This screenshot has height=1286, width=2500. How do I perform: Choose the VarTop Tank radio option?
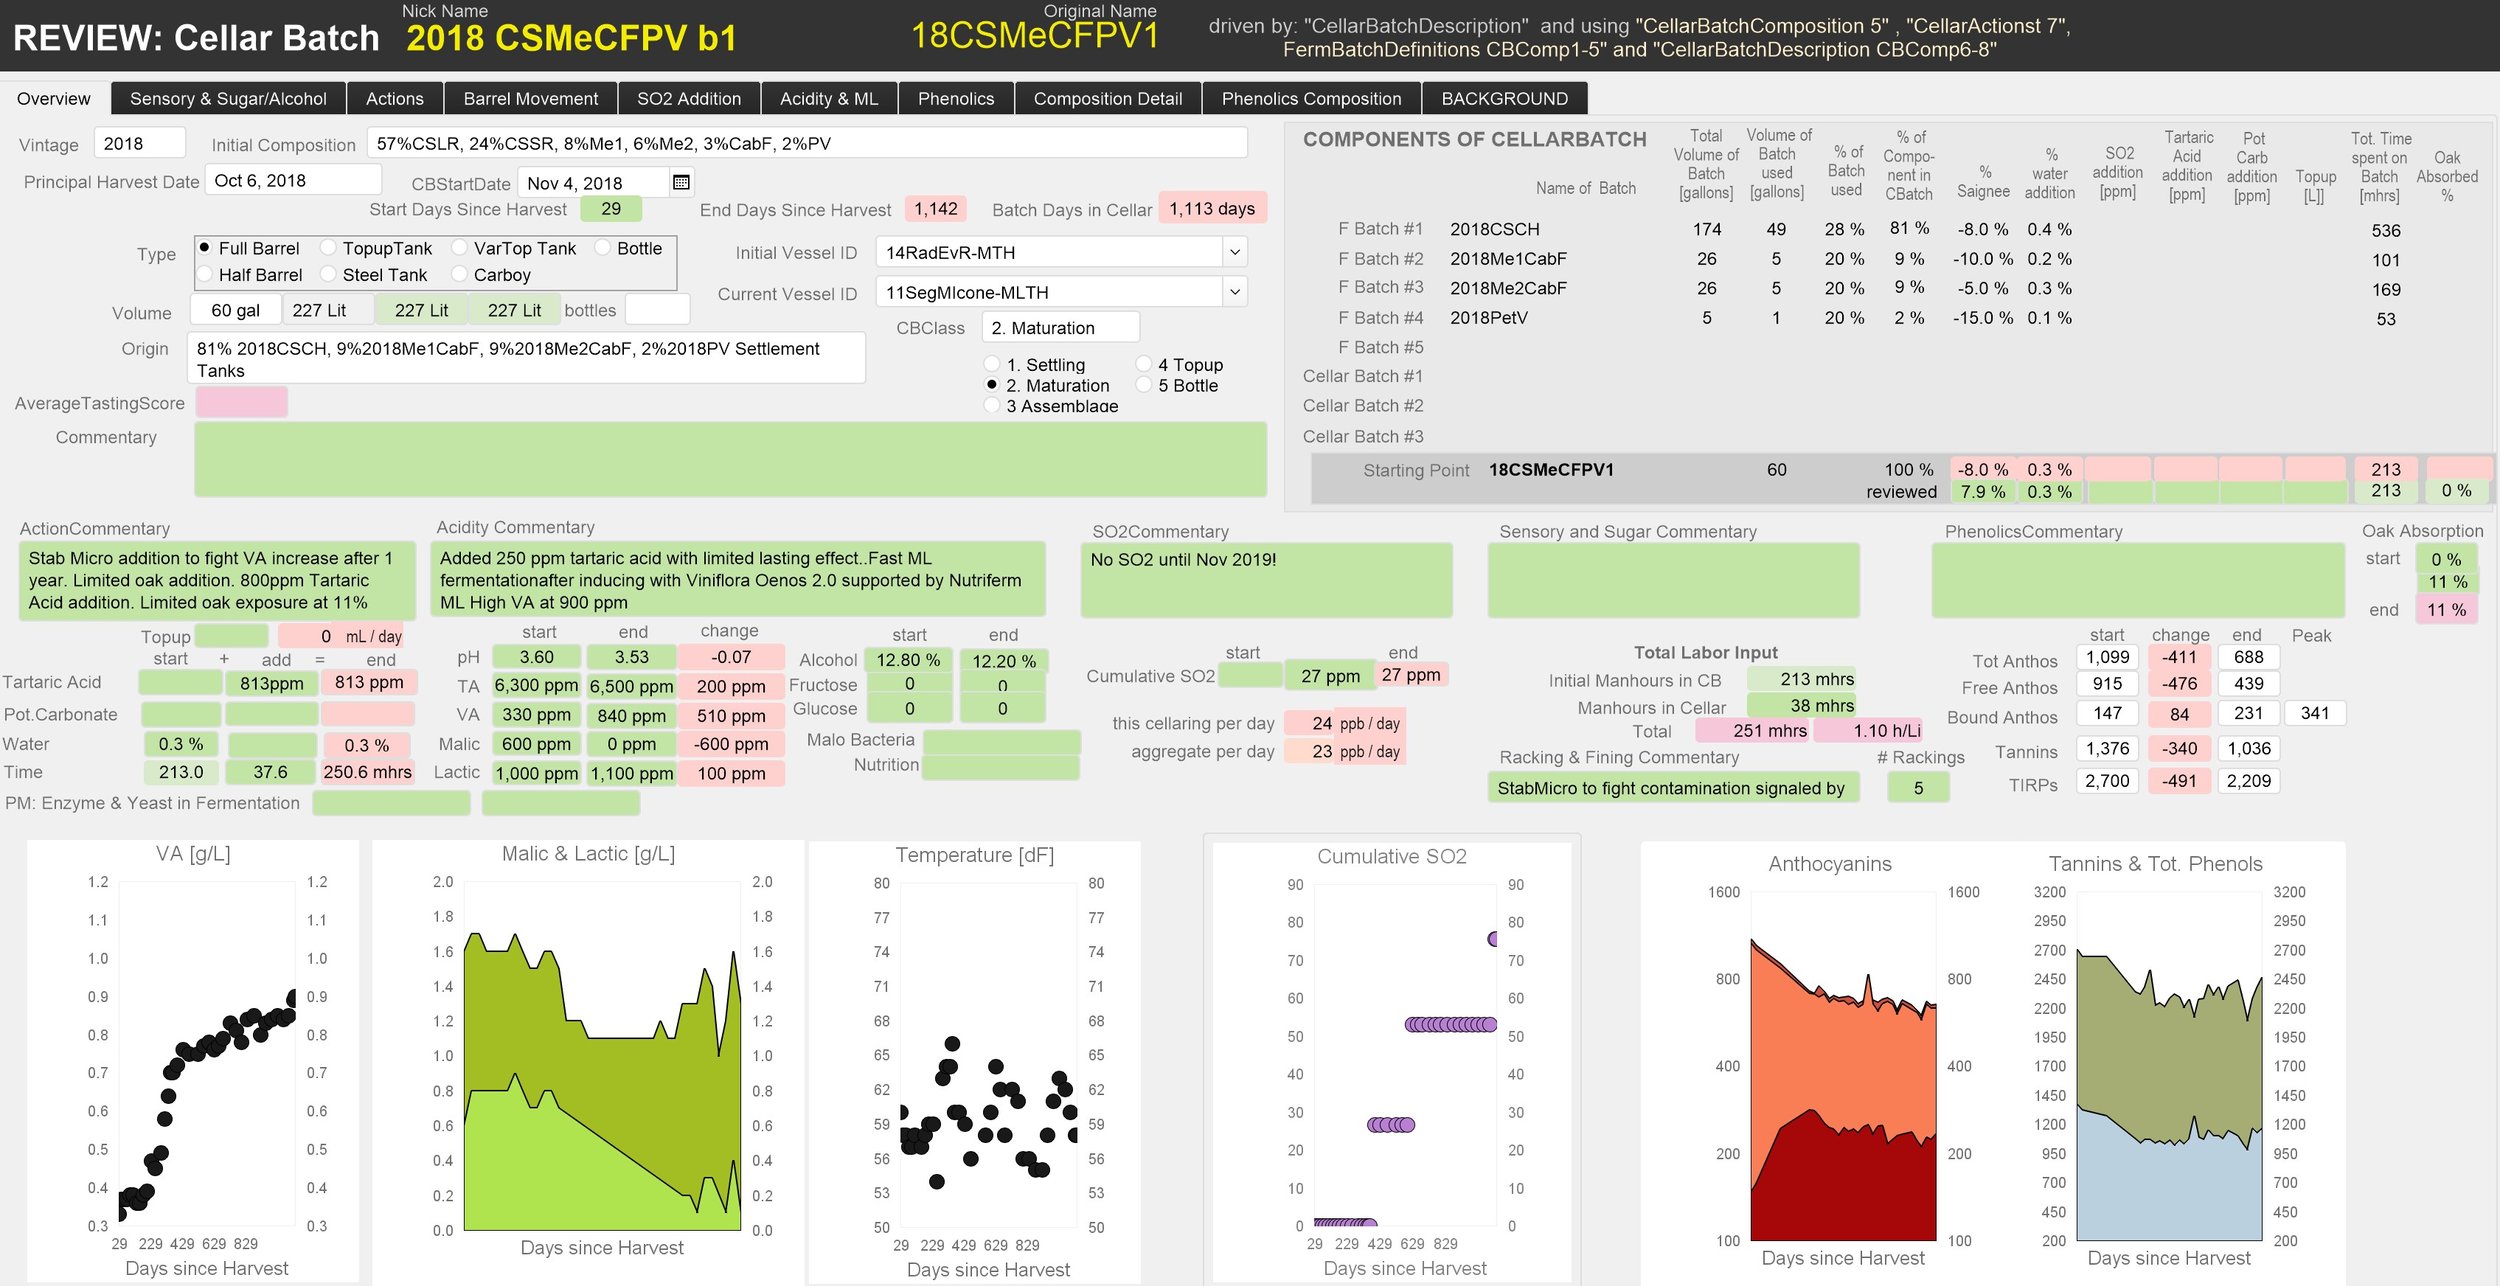tap(459, 247)
